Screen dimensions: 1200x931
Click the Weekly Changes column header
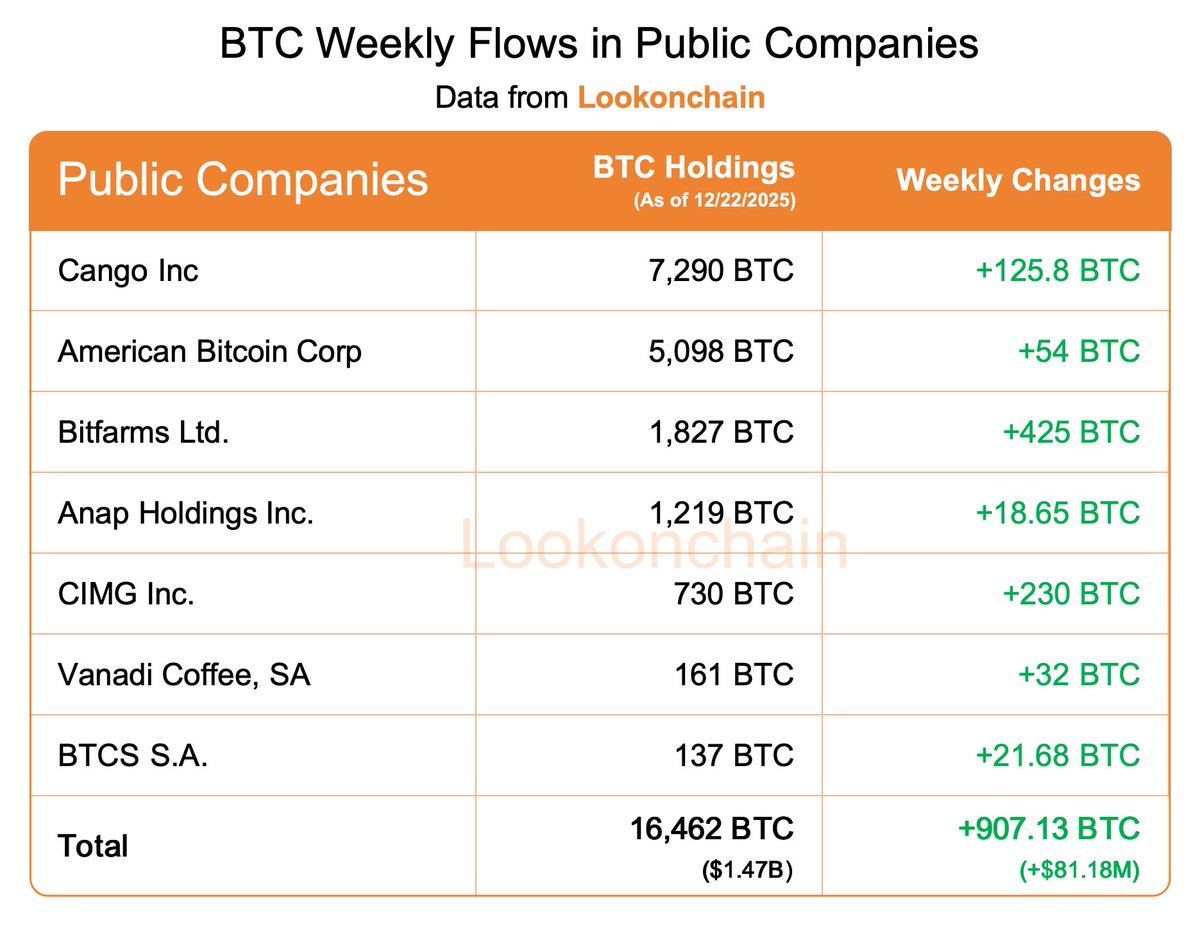click(x=1018, y=180)
